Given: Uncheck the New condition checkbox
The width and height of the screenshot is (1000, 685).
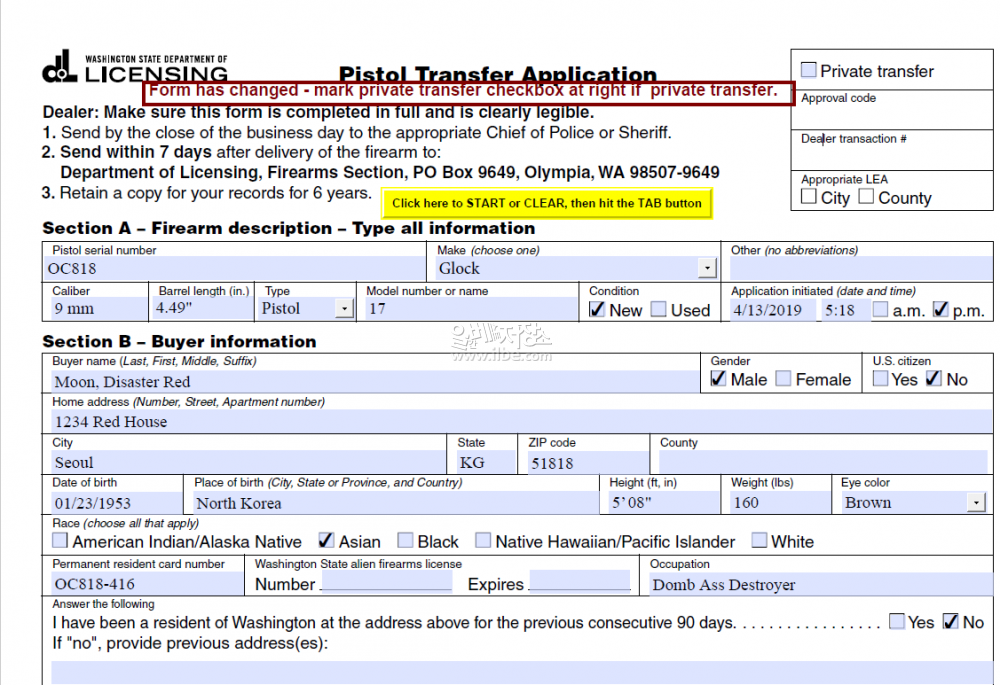Looking at the screenshot, I should point(597,310).
